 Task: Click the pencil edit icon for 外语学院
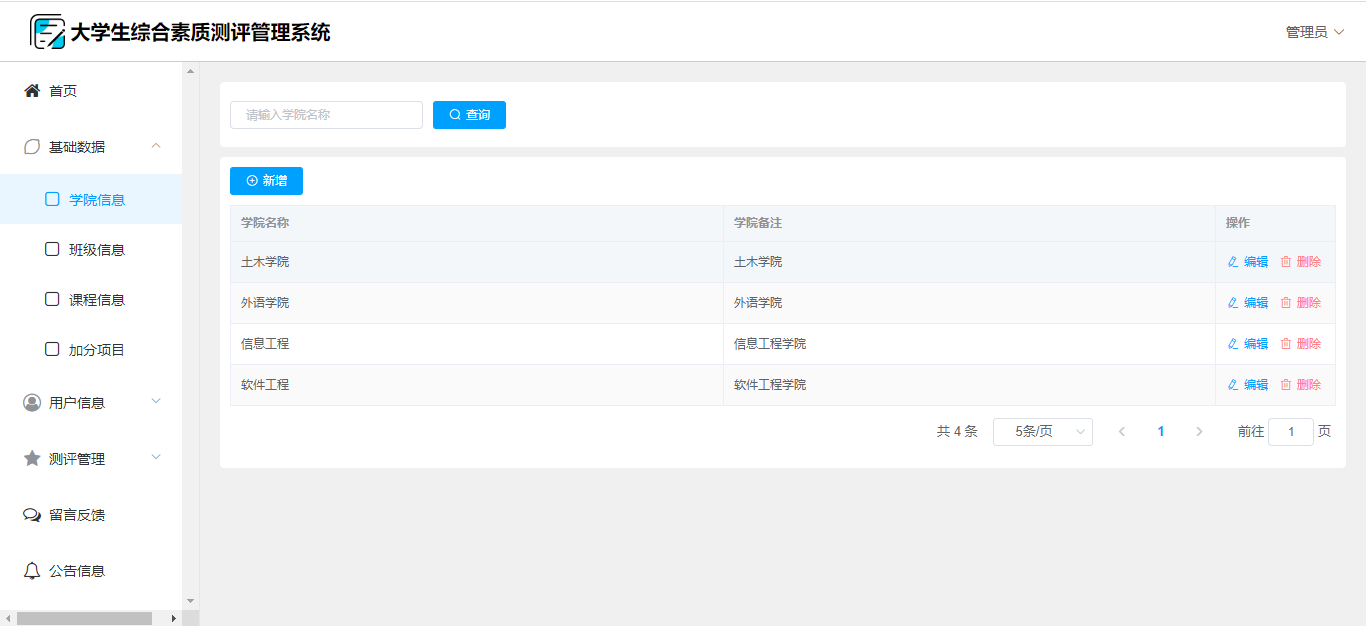pyautogui.click(x=1233, y=303)
